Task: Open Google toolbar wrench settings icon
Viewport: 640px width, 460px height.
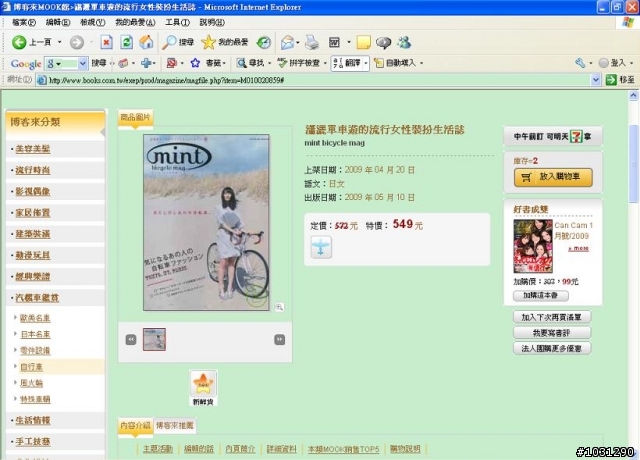Action: pyautogui.click(x=580, y=63)
